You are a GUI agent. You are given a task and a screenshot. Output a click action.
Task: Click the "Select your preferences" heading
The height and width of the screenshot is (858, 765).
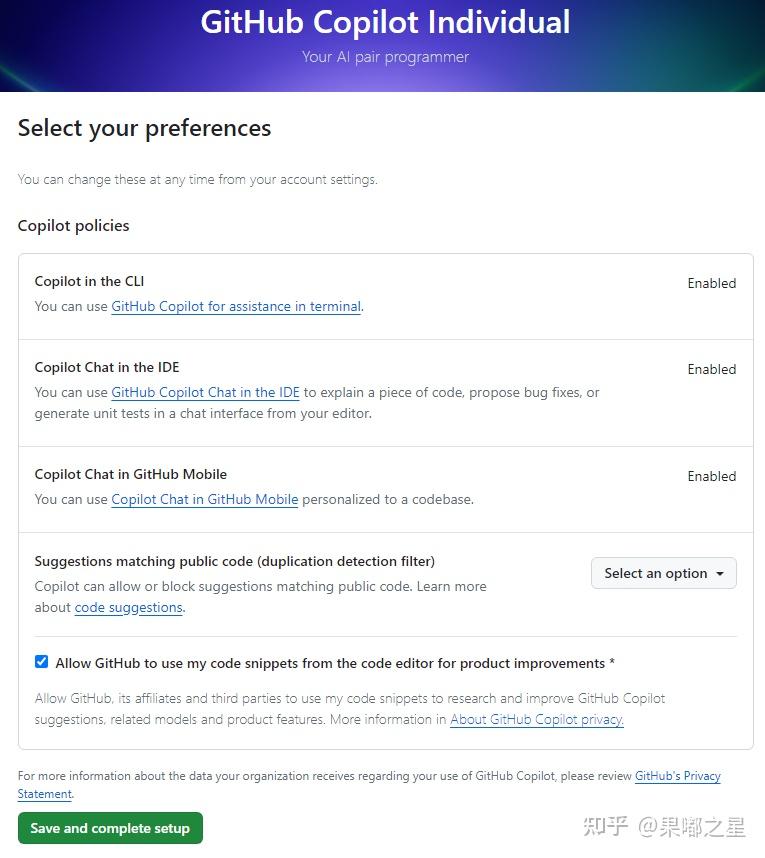click(x=144, y=128)
